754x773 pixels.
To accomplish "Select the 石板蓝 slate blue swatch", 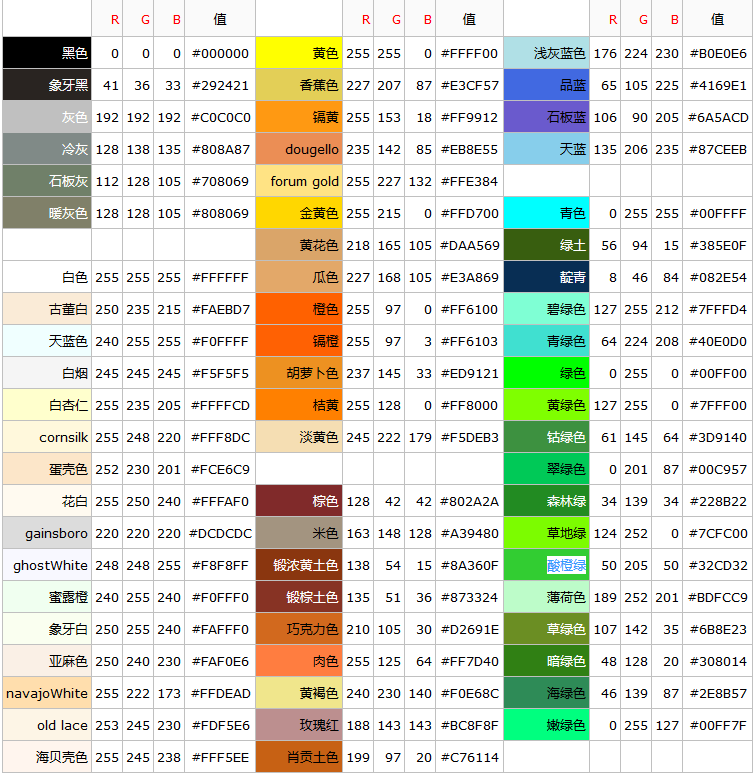I will coord(546,117).
